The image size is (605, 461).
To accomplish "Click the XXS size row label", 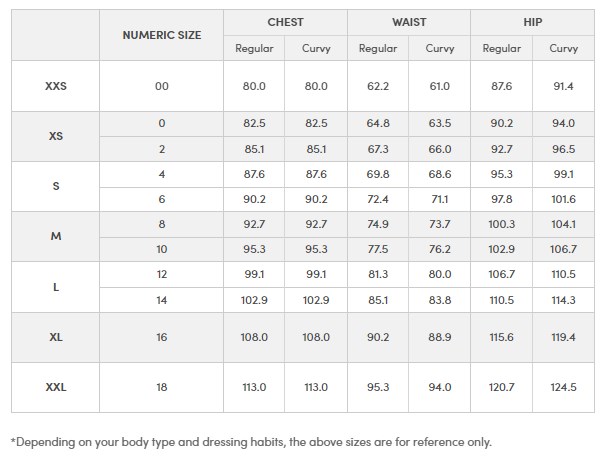I will click(56, 86).
